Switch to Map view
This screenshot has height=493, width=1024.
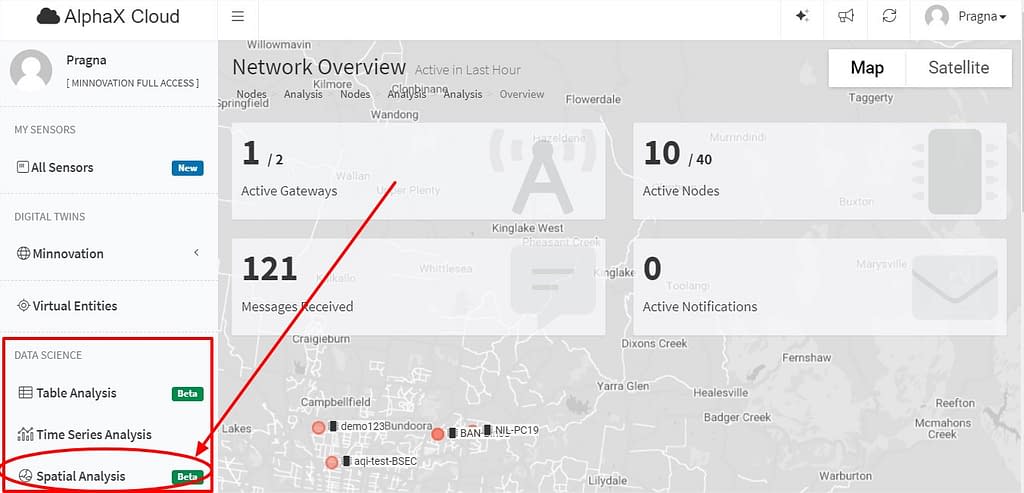pos(867,68)
